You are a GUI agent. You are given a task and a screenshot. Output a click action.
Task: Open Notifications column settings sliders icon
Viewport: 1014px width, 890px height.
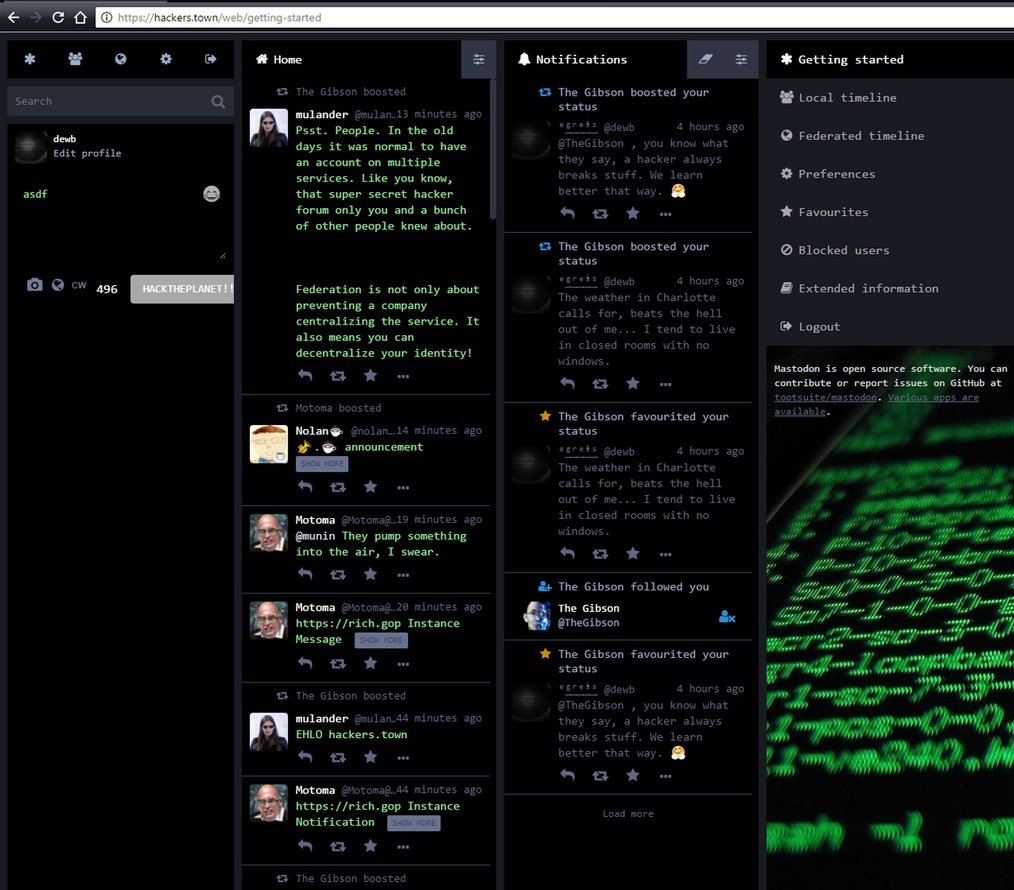click(x=741, y=60)
